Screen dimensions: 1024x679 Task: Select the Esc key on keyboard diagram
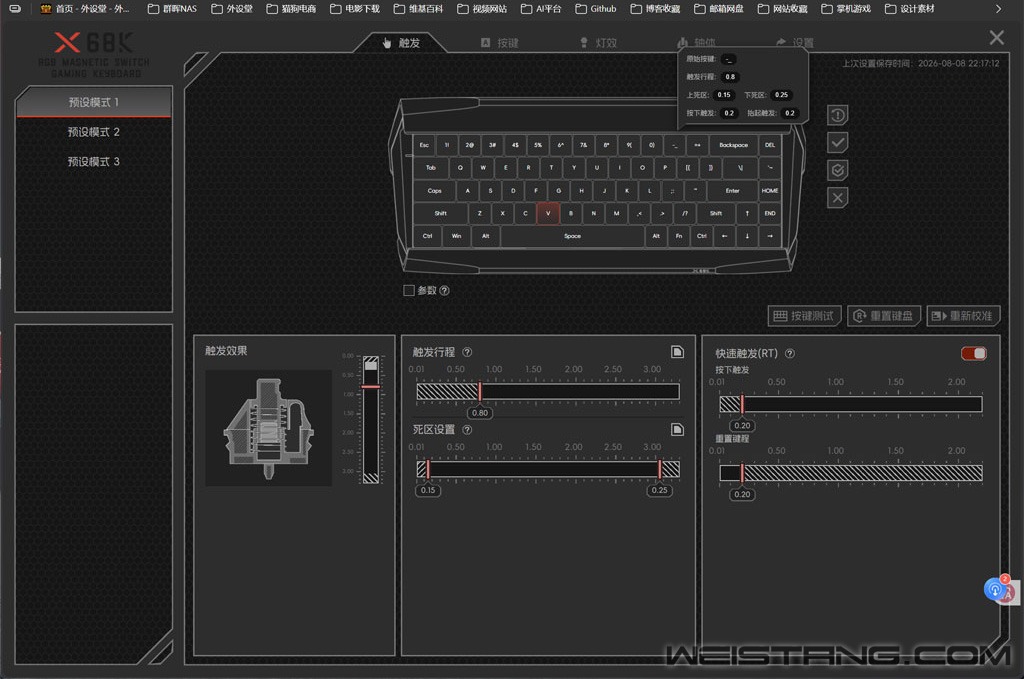coord(424,145)
